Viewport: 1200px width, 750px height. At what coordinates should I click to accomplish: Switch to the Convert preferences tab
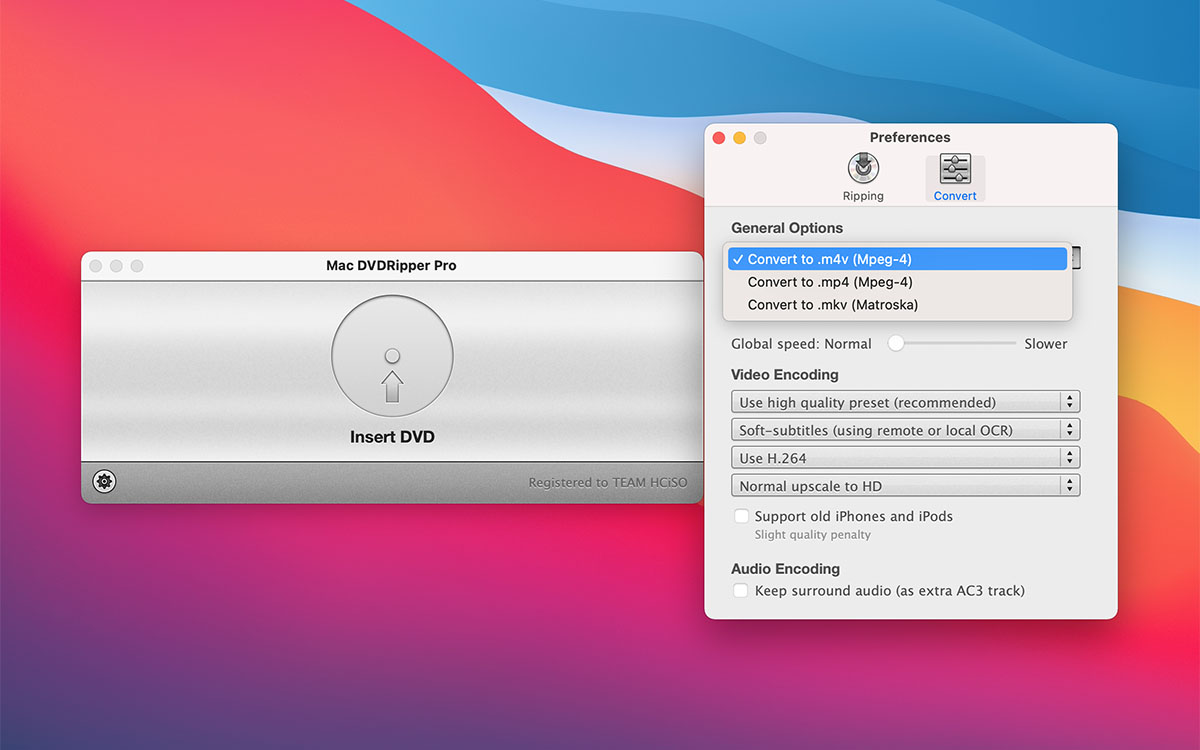[955, 177]
